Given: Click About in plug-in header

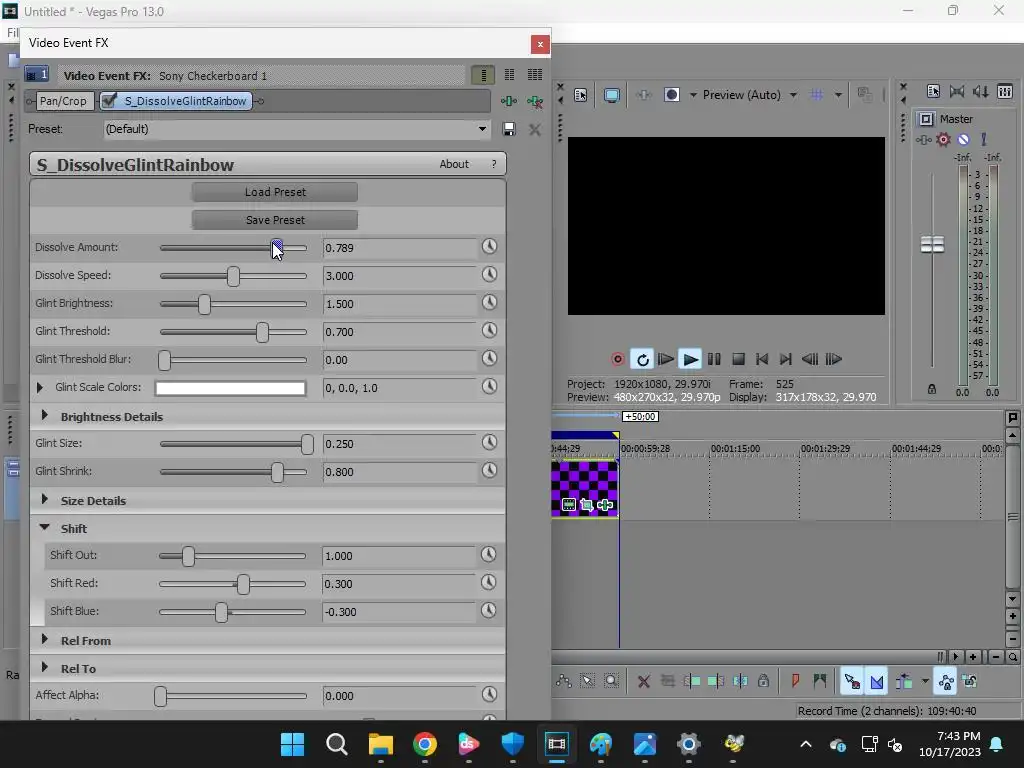Looking at the screenshot, I should point(454,164).
